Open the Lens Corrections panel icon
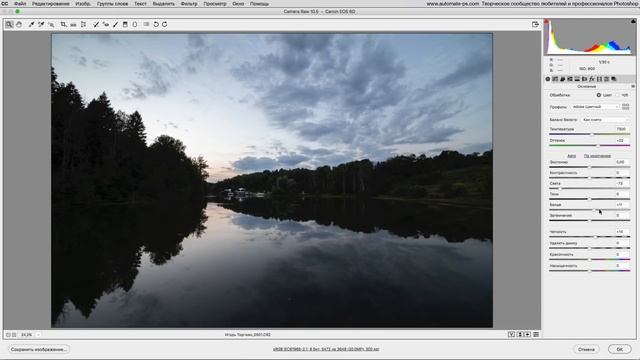The height and width of the screenshot is (360, 640). (x=584, y=79)
